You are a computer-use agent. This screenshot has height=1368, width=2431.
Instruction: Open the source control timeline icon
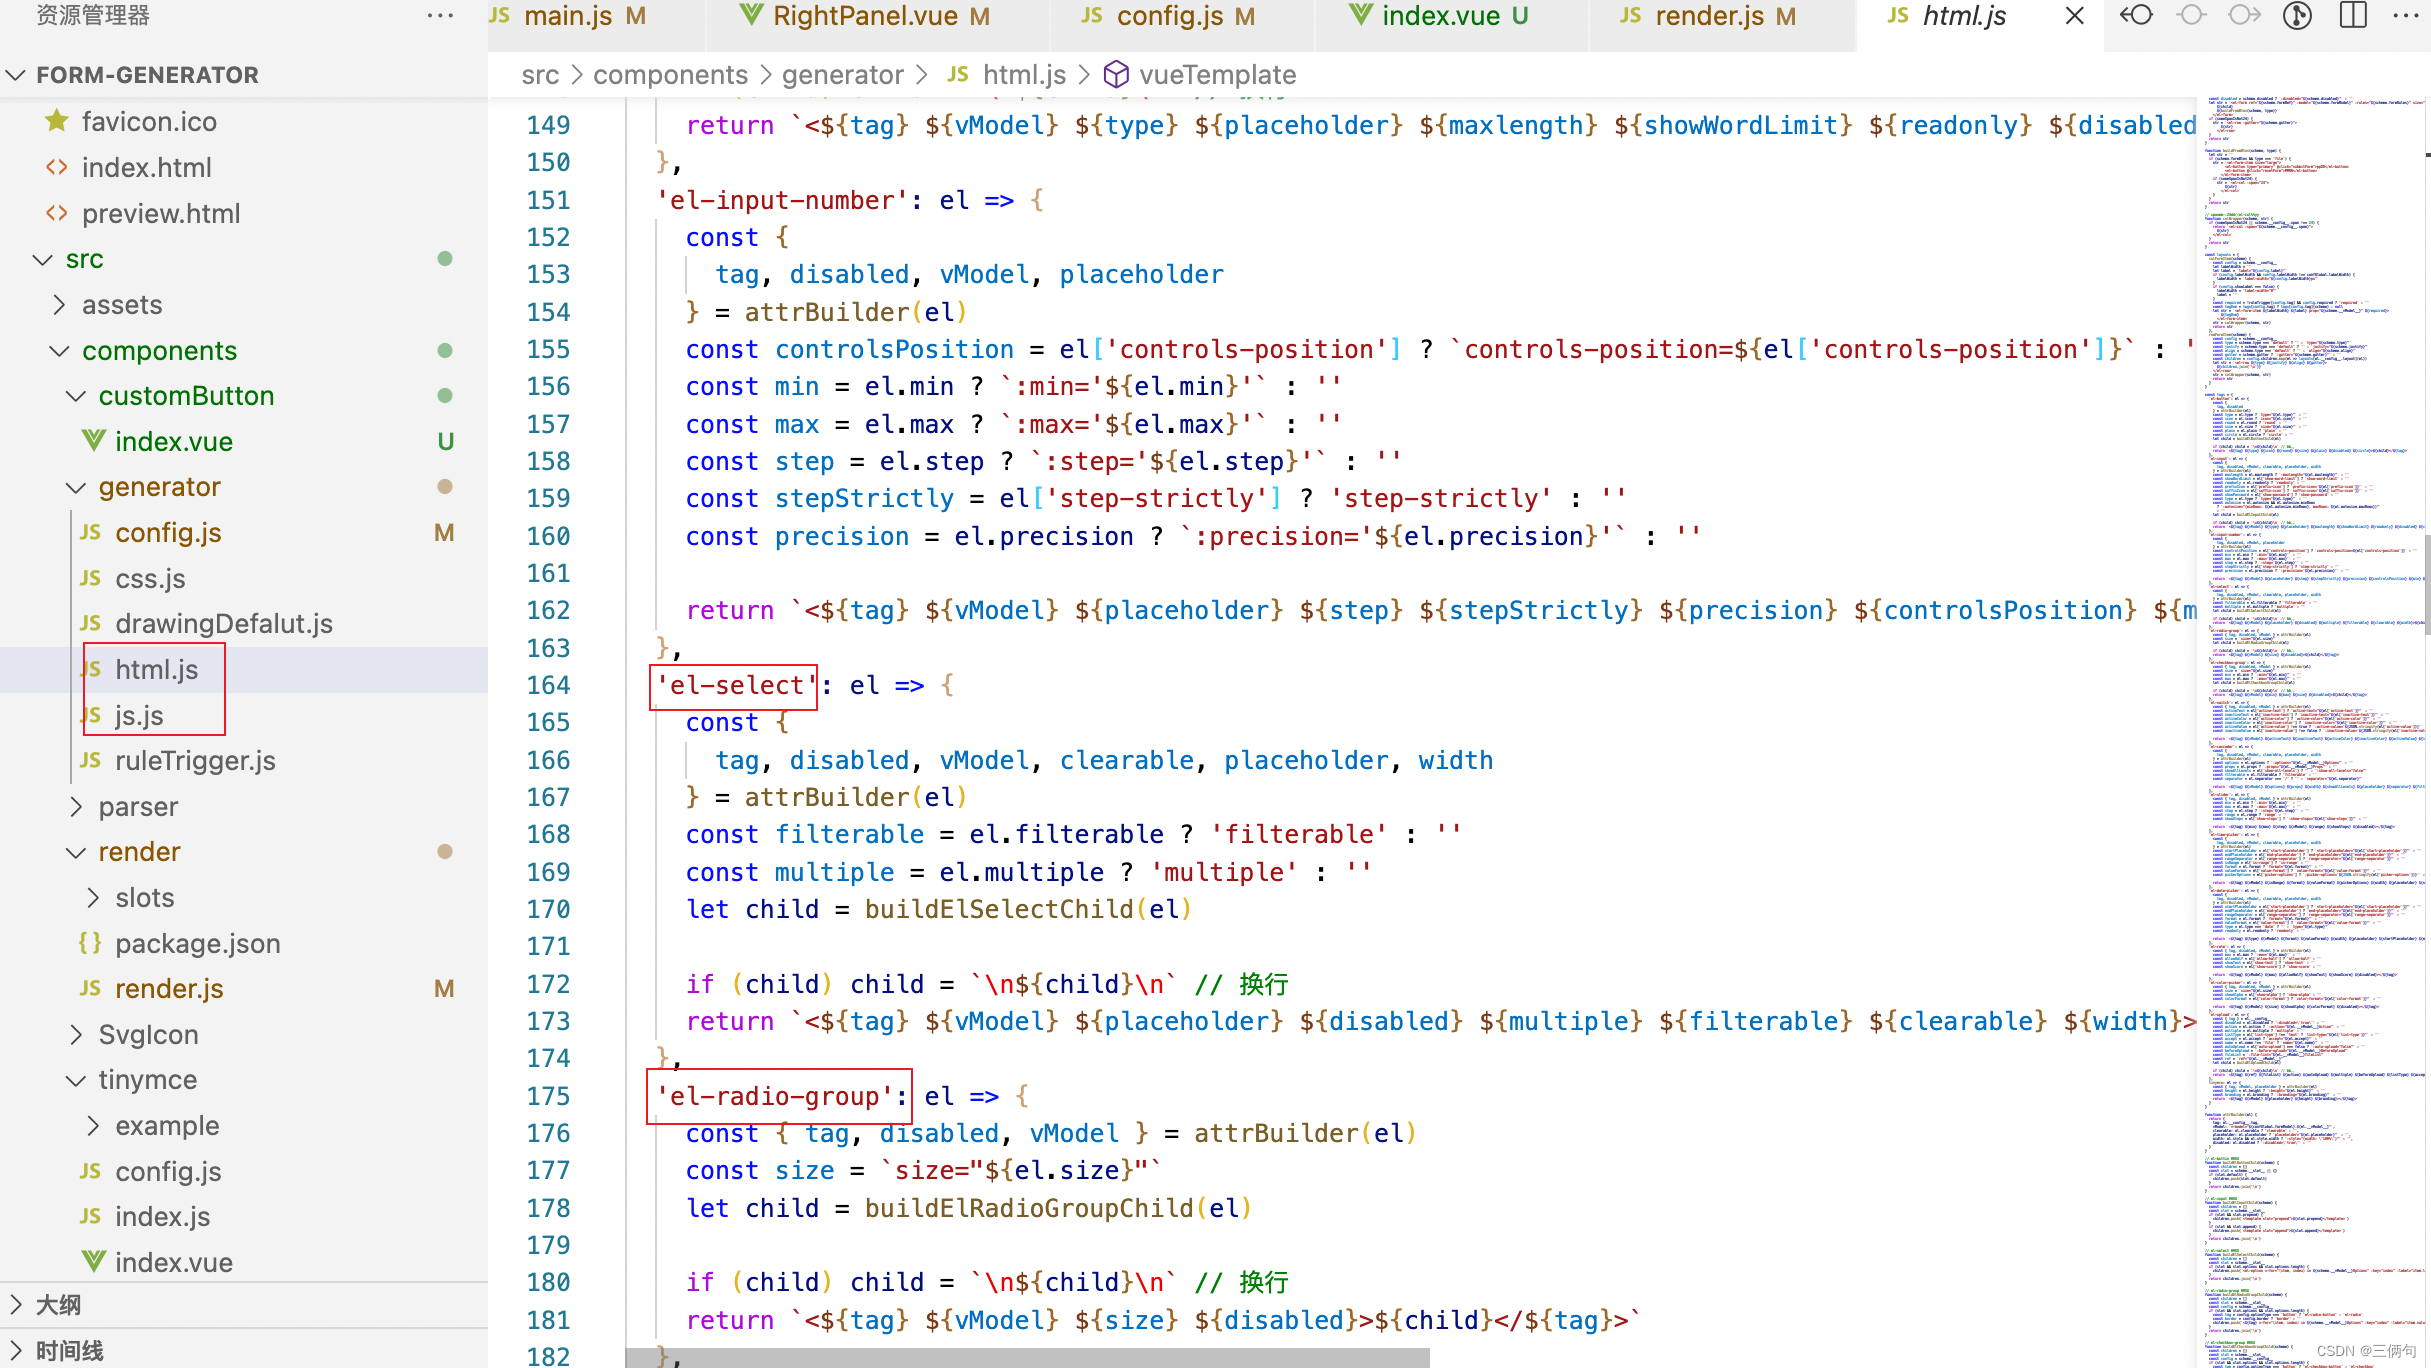click(x=2298, y=16)
